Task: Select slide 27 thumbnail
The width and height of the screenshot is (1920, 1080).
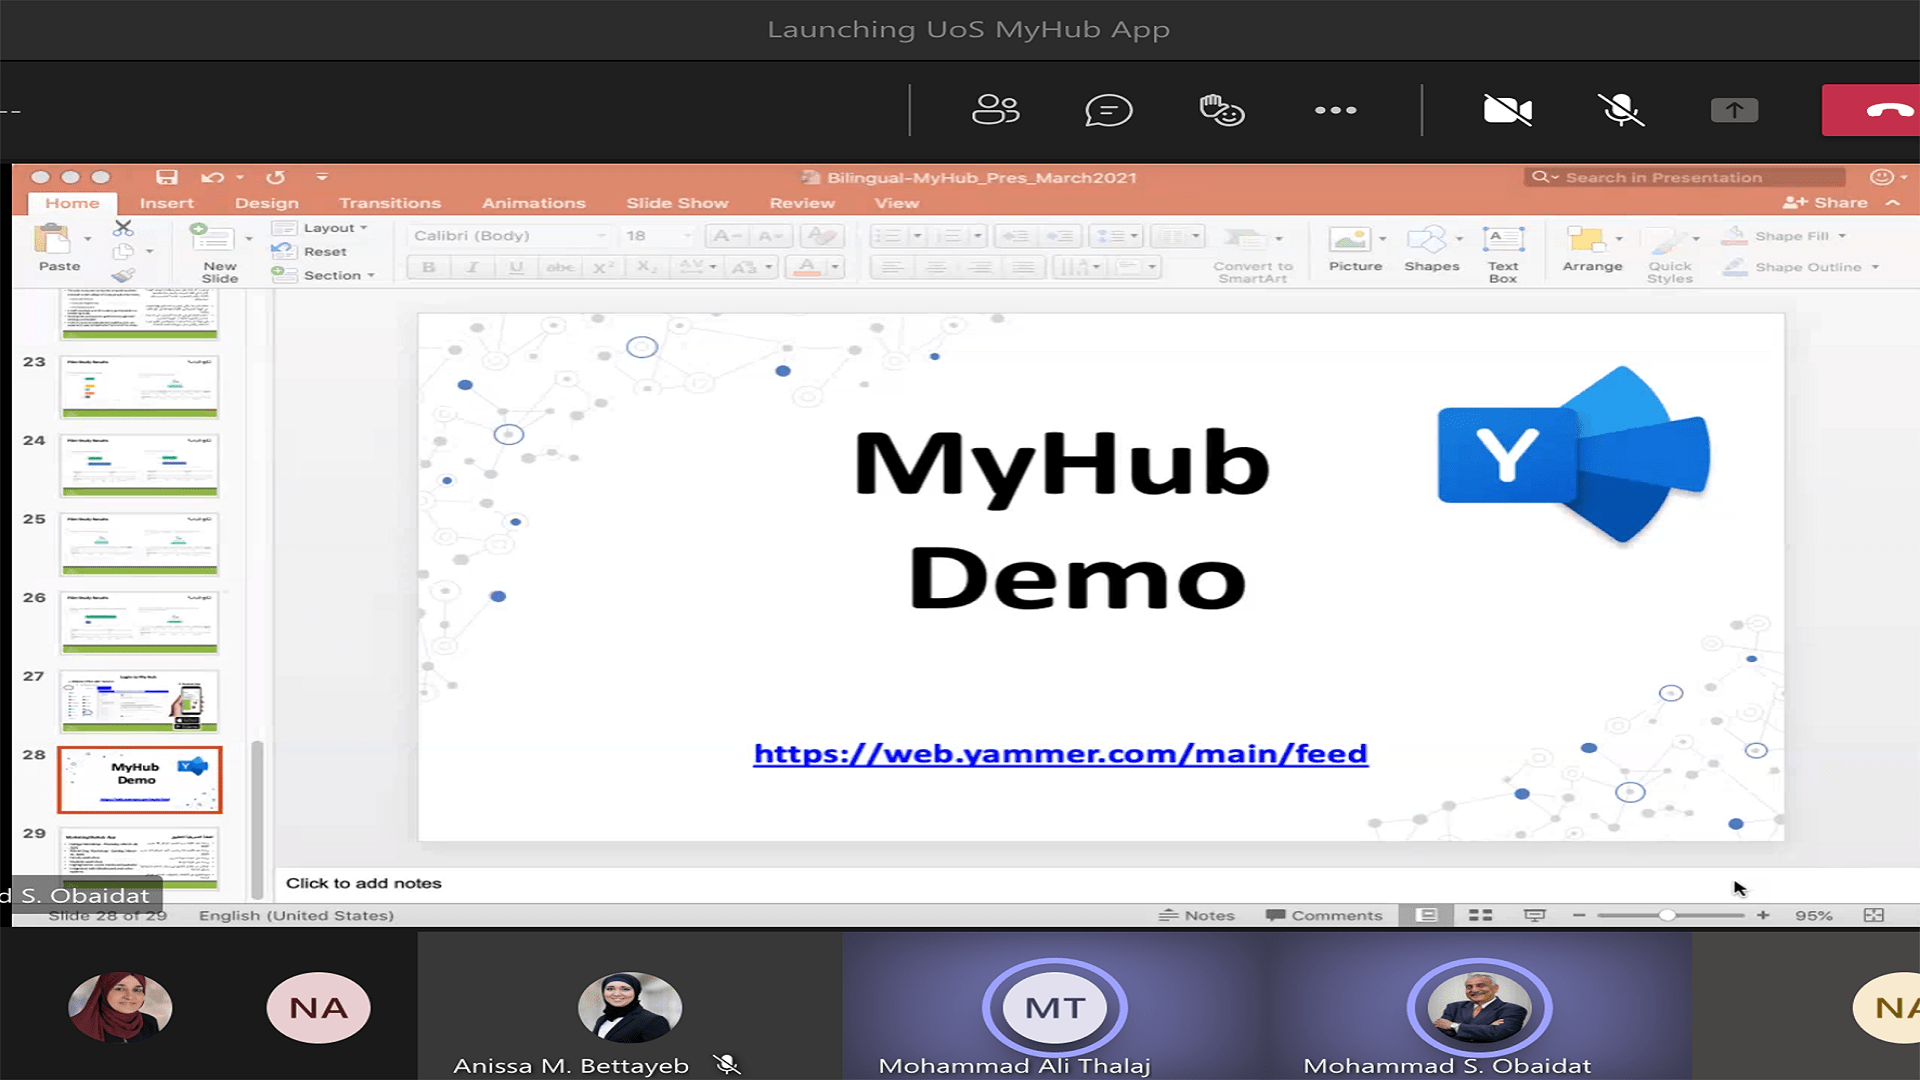Action: pos(139,702)
